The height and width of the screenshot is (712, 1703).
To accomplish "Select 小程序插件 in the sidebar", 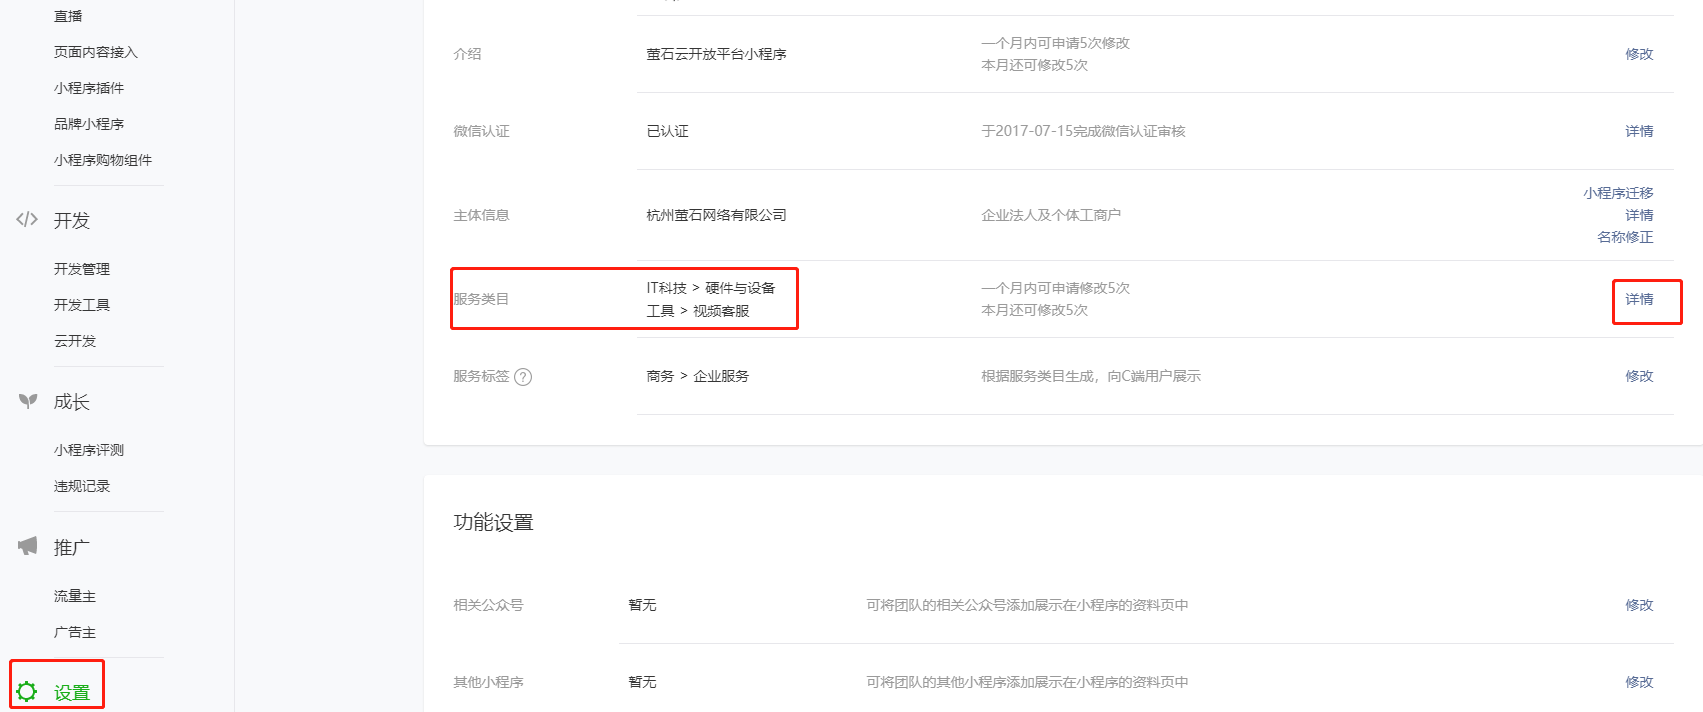I will tap(88, 87).
